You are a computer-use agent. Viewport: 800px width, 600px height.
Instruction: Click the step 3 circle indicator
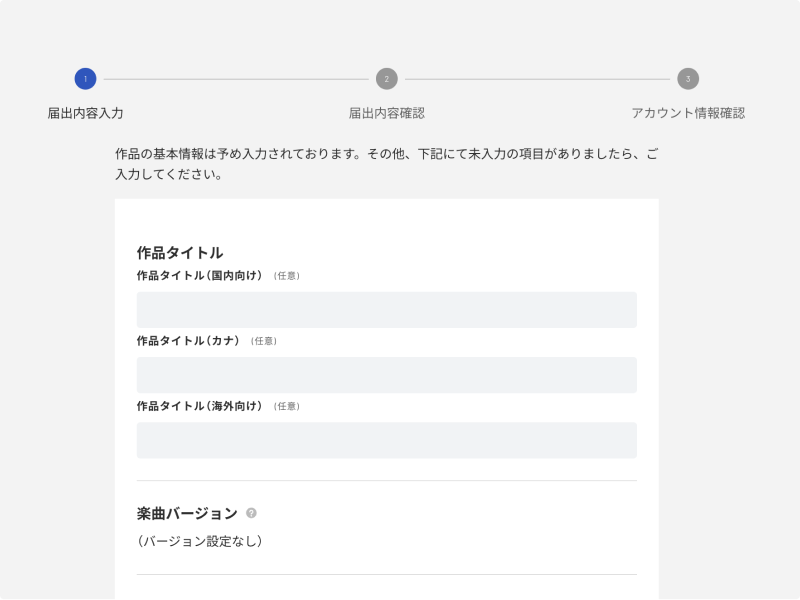tap(688, 79)
